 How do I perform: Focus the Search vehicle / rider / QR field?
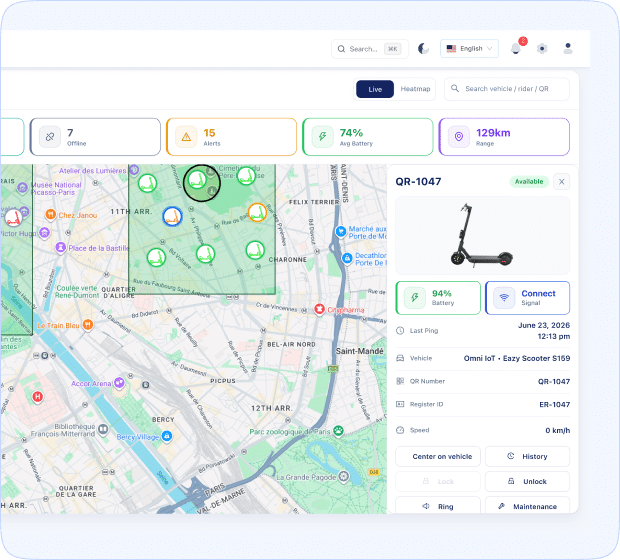click(x=507, y=89)
